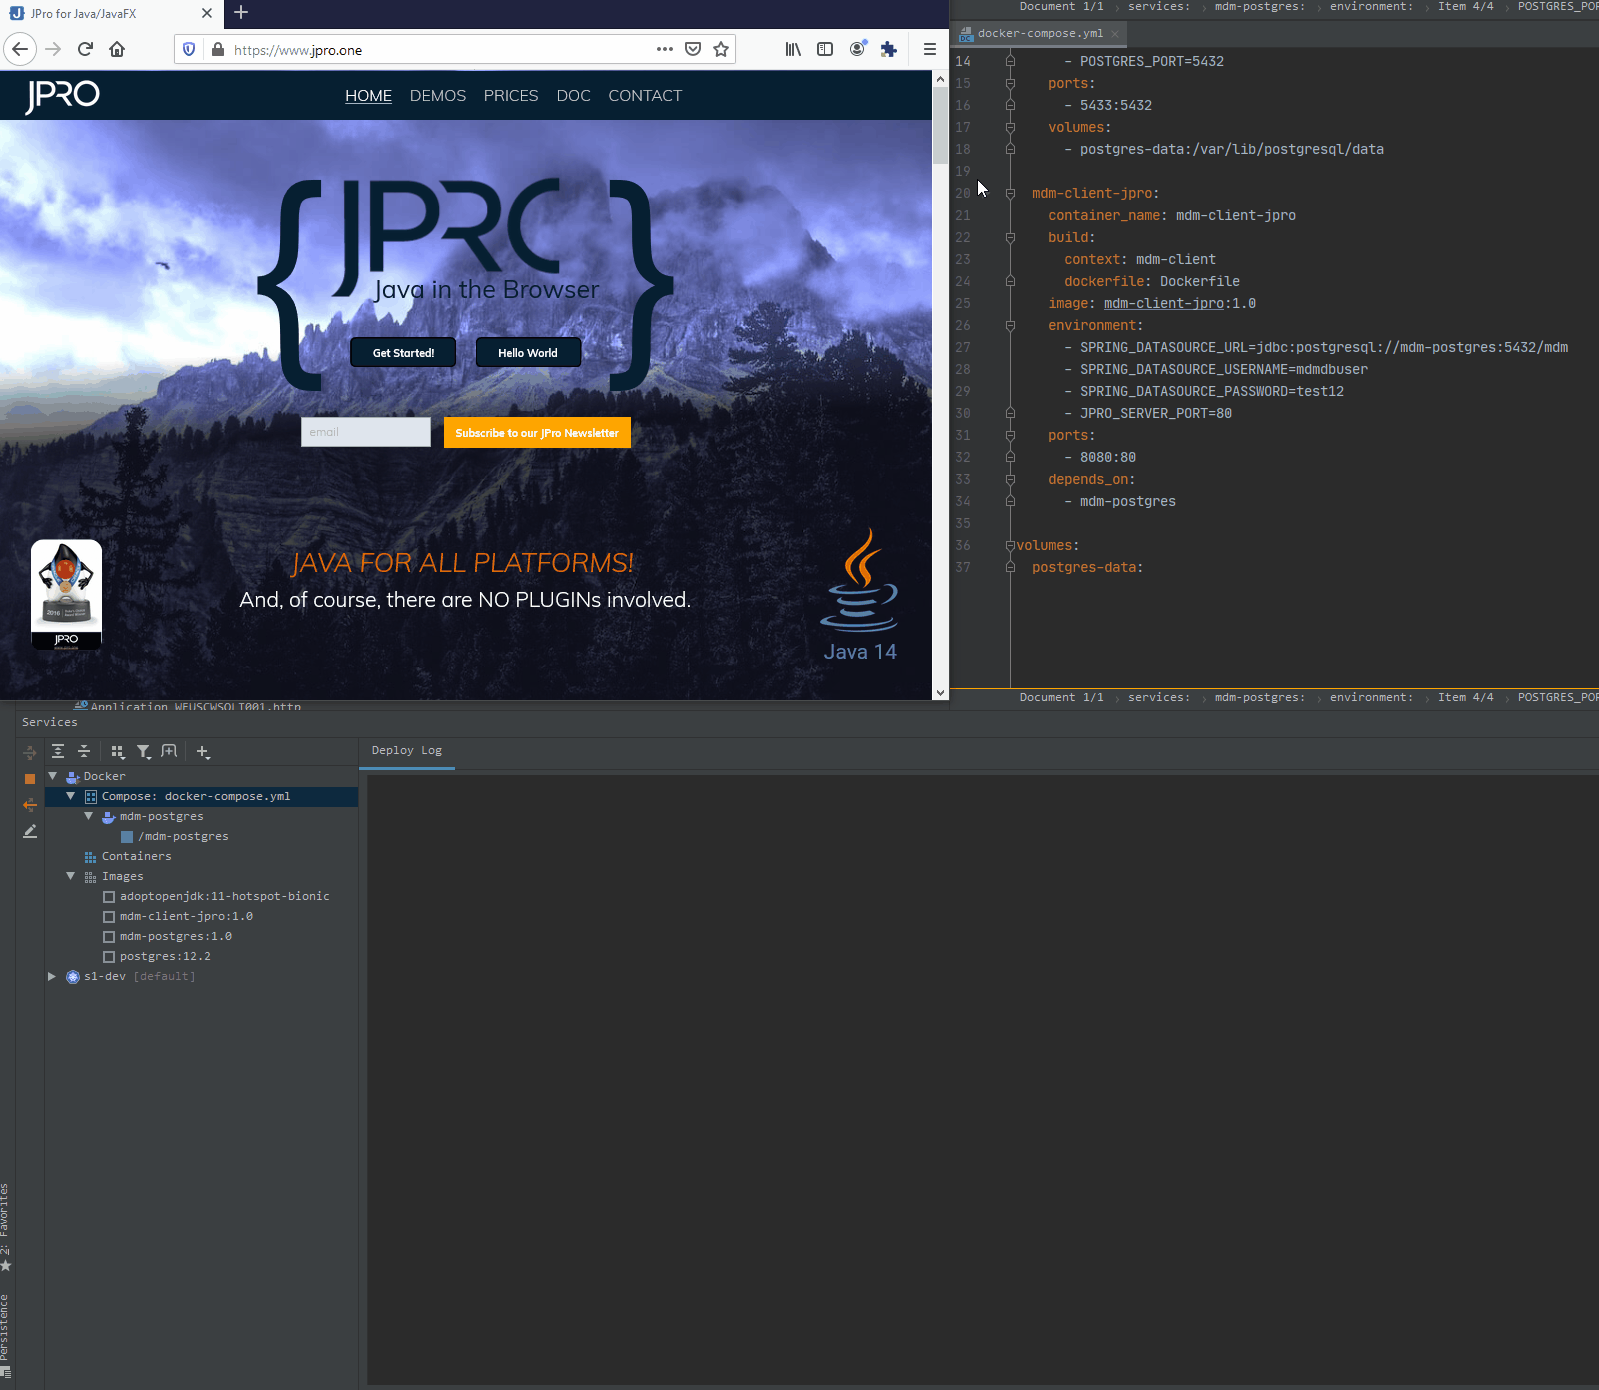Viewport: 1599px width, 1390px height.
Task: Click the Hello World button
Action: [528, 352]
